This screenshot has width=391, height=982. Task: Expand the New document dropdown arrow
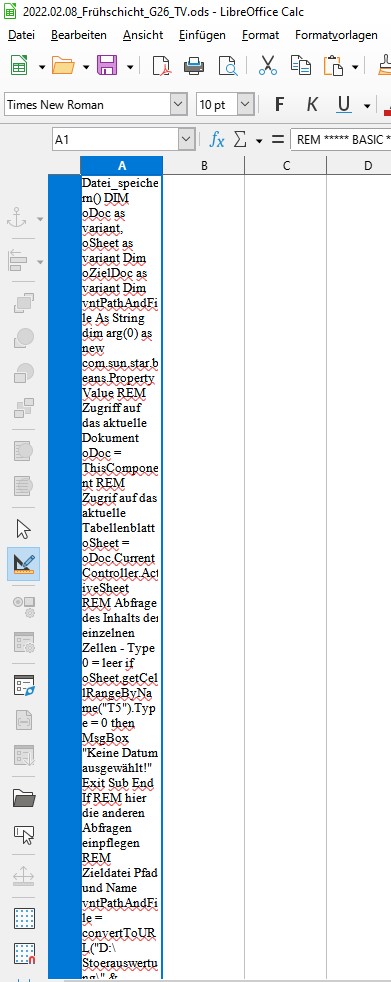[x=41, y=66]
